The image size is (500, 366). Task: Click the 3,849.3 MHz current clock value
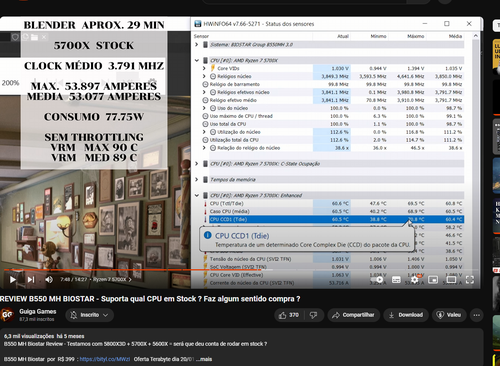coord(335,76)
